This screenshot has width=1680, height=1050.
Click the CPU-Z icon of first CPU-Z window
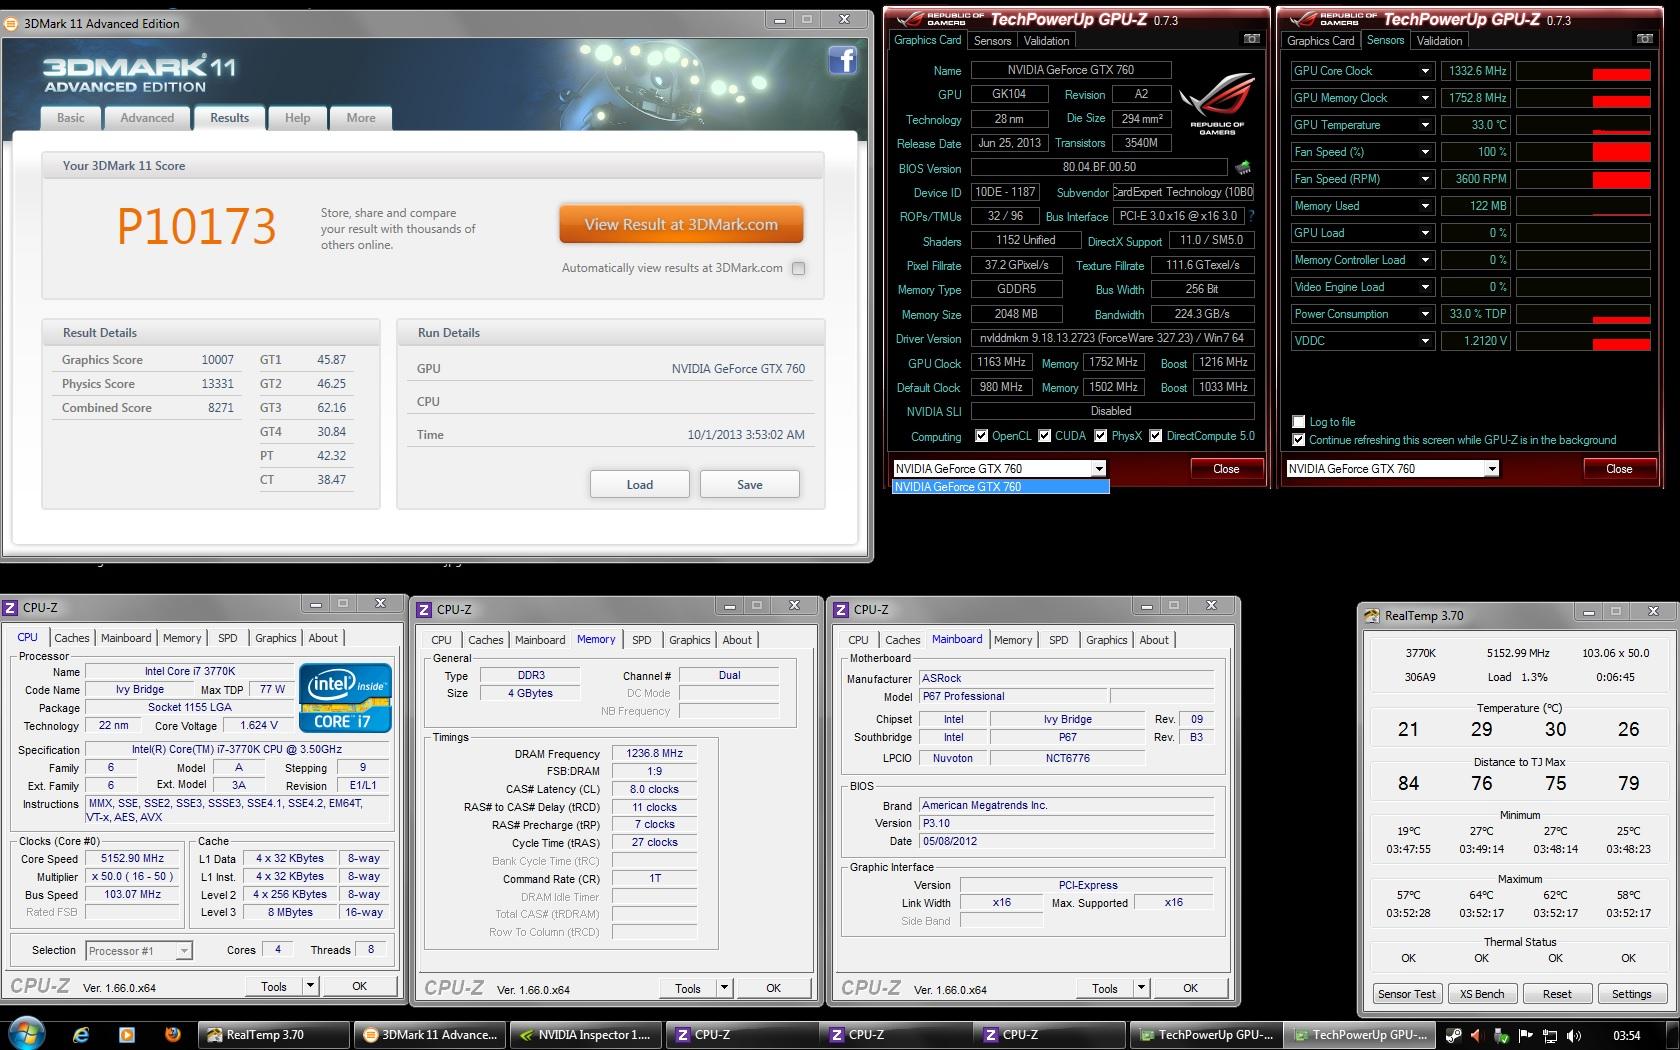click(x=11, y=607)
